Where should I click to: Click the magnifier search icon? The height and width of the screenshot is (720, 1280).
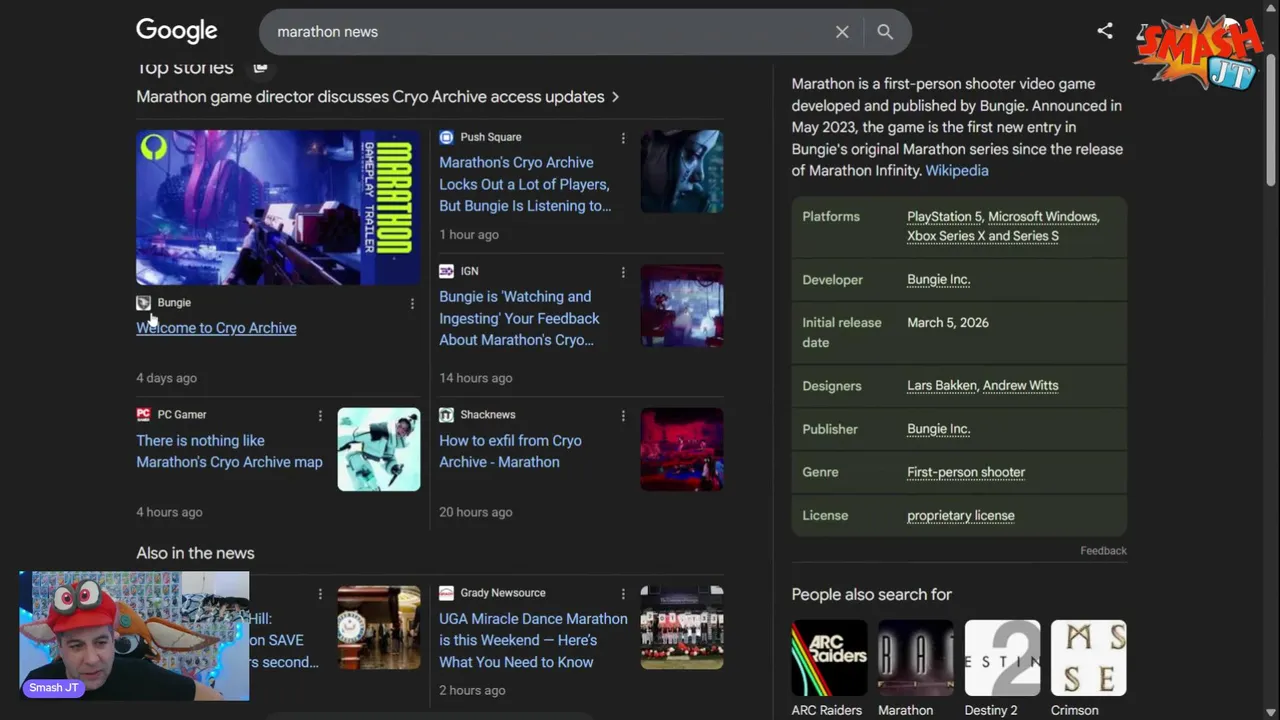[885, 32]
